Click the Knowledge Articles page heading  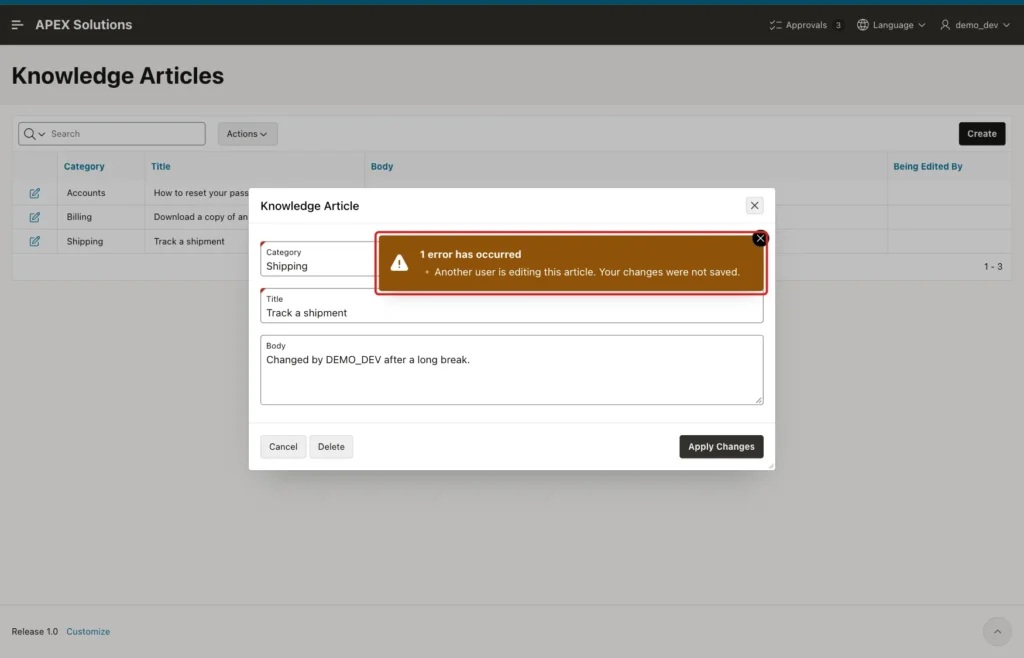(x=118, y=76)
